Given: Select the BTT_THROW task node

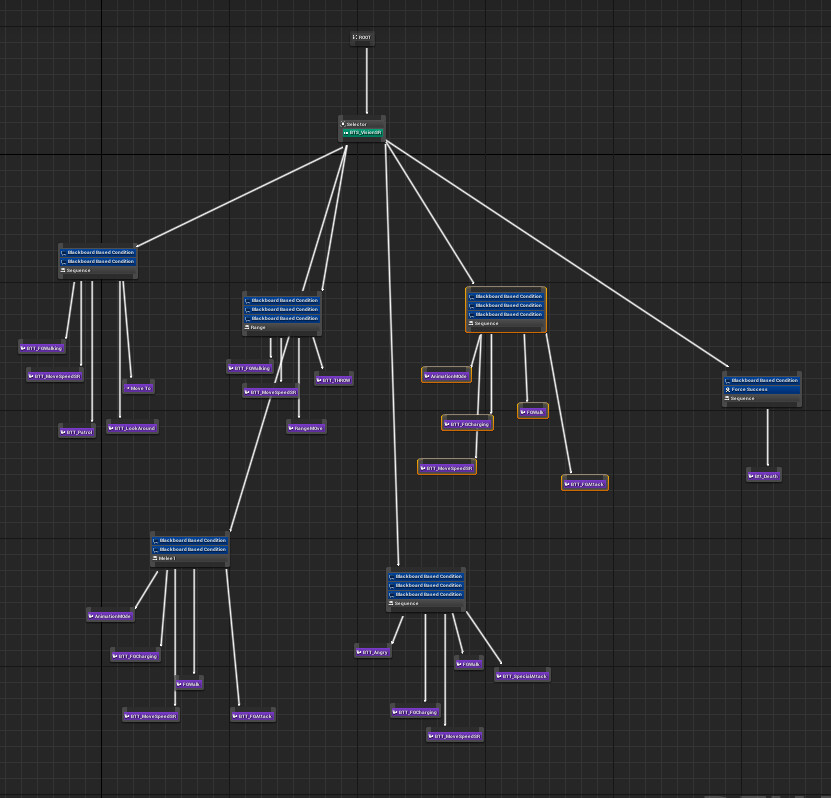Looking at the screenshot, I should [x=334, y=380].
